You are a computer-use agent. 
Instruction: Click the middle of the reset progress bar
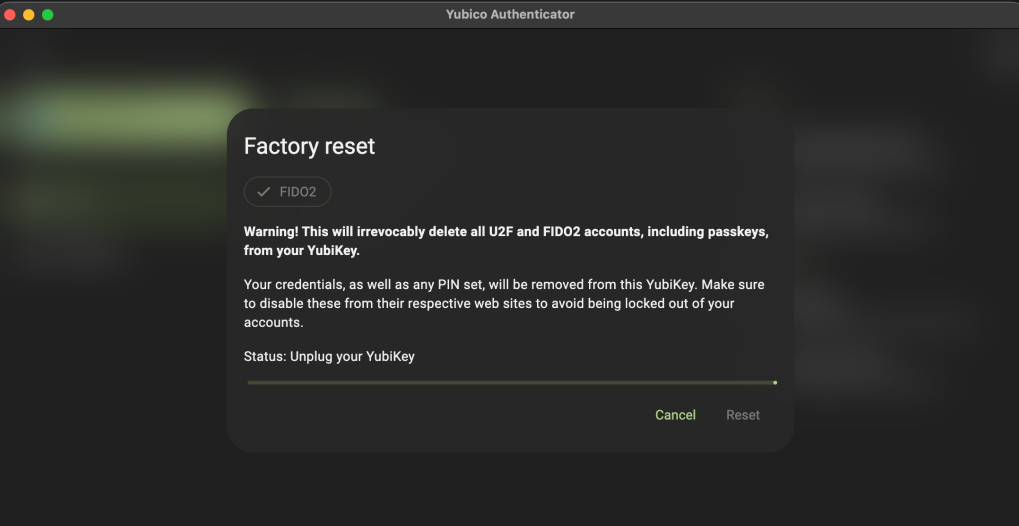(x=511, y=382)
